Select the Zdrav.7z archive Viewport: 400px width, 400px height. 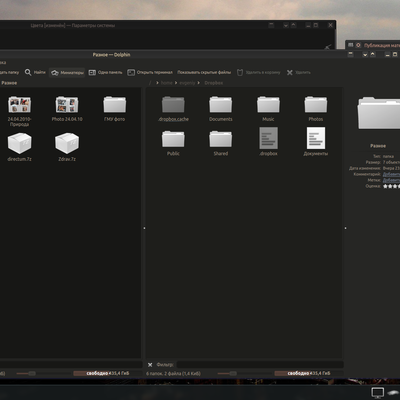point(67,147)
